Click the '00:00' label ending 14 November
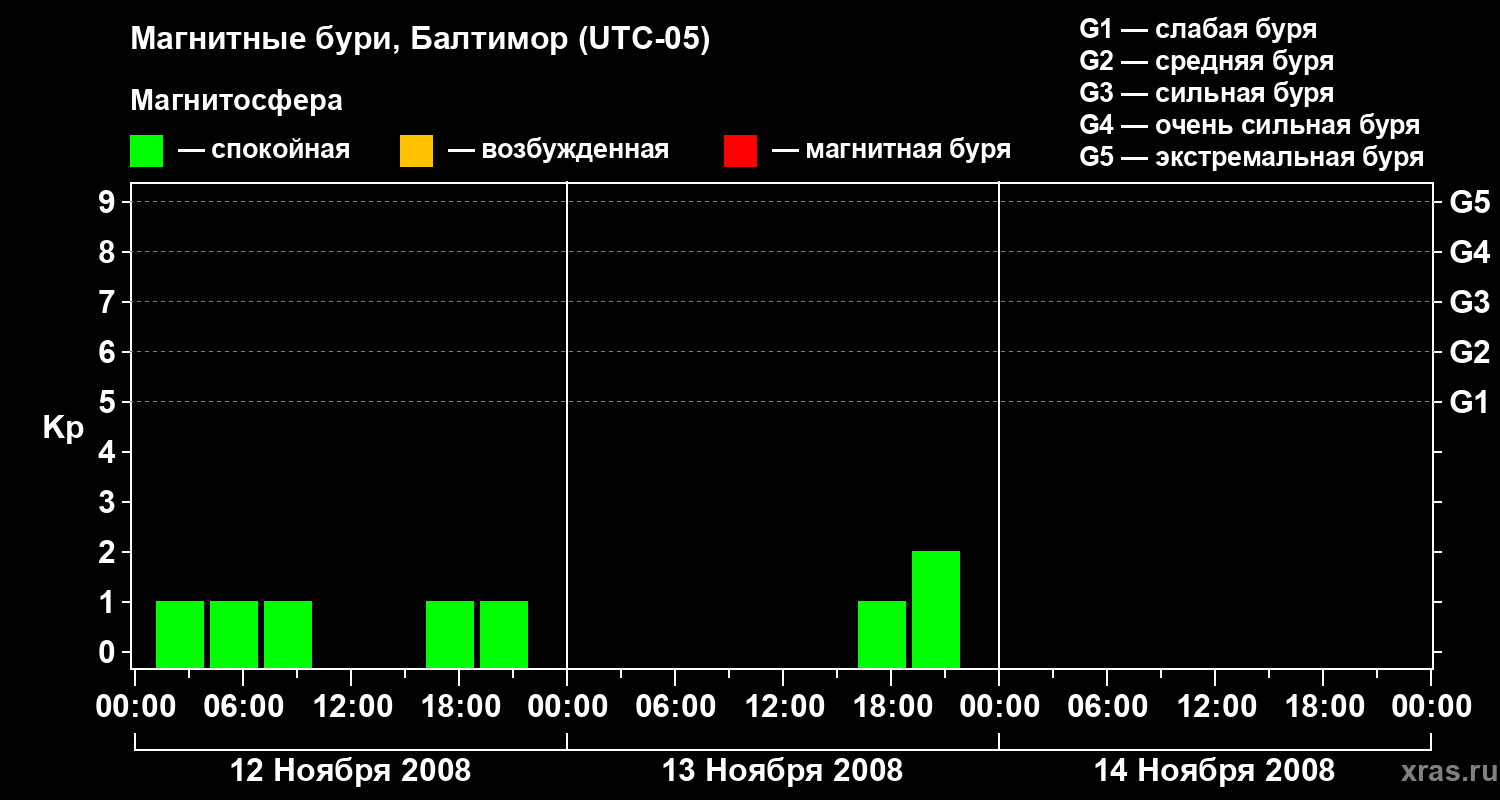The height and width of the screenshot is (800, 1500). click(x=1431, y=707)
